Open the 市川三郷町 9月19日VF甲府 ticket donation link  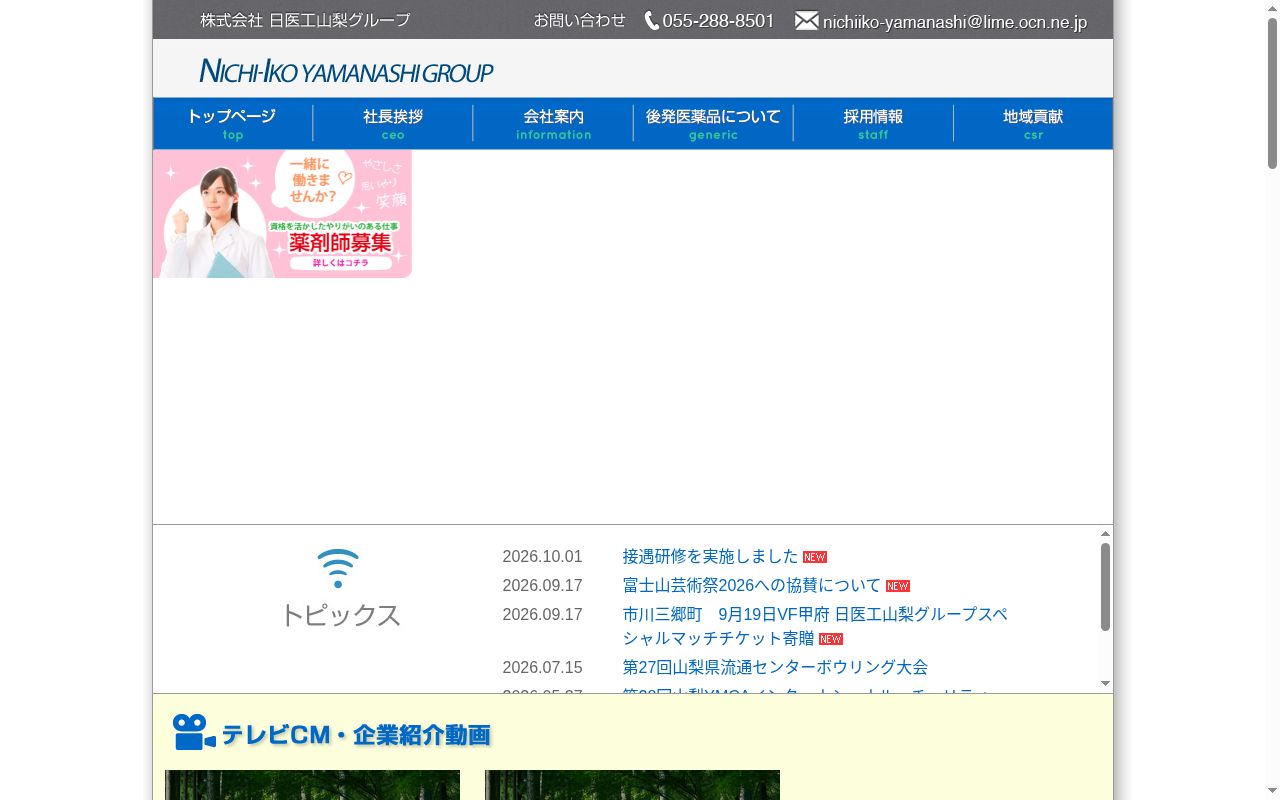(x=815, y=626)
